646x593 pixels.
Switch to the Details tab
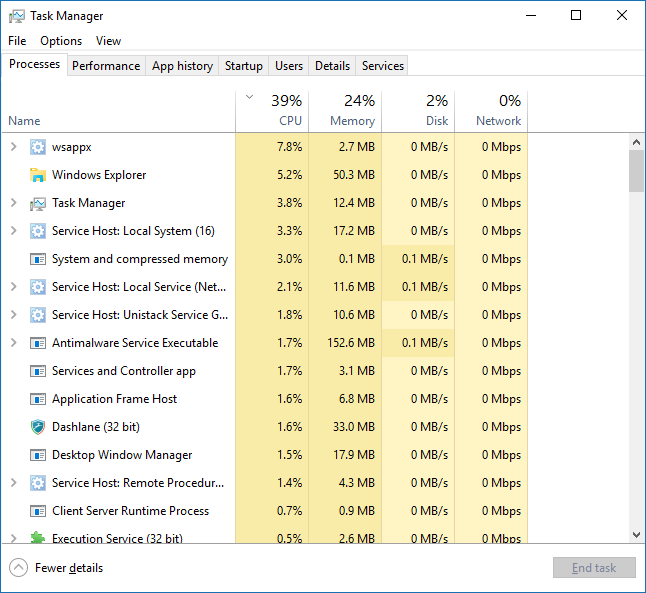click(332, 66)
